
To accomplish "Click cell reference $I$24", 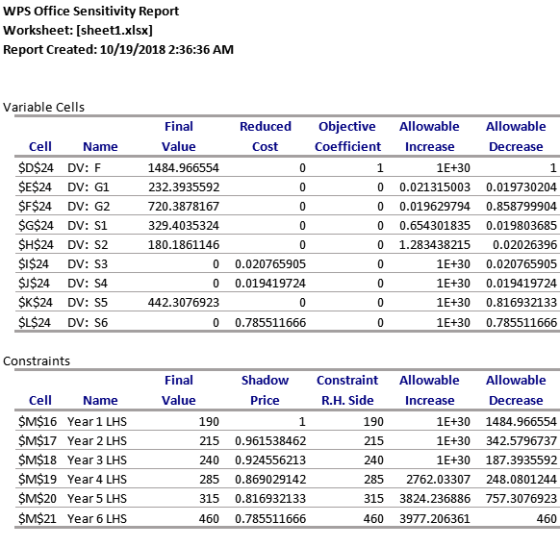I will pos(33,264).
